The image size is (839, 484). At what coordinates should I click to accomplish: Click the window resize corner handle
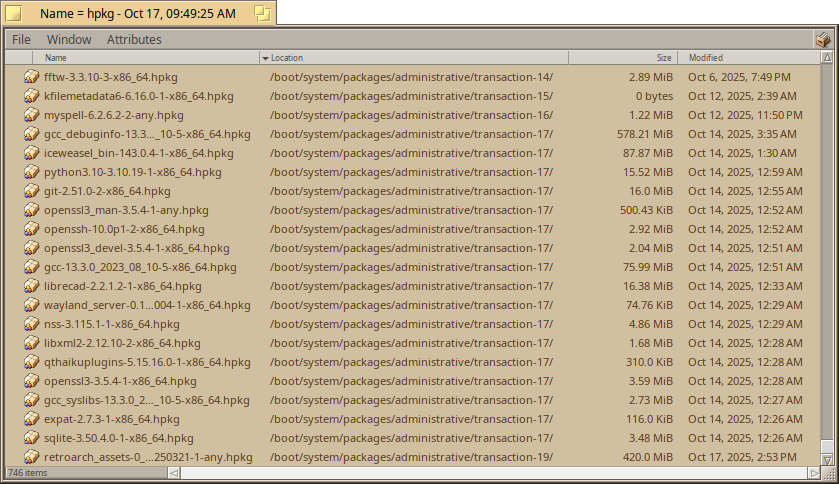[828, 473]
